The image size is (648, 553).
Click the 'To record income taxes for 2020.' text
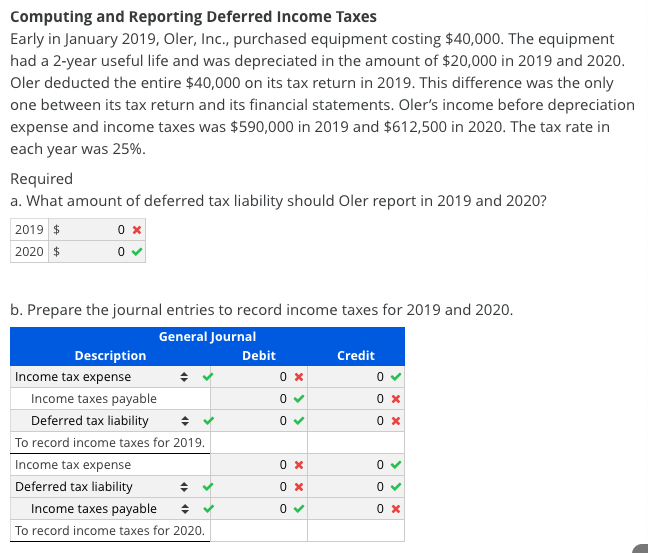tap(110, 531)
